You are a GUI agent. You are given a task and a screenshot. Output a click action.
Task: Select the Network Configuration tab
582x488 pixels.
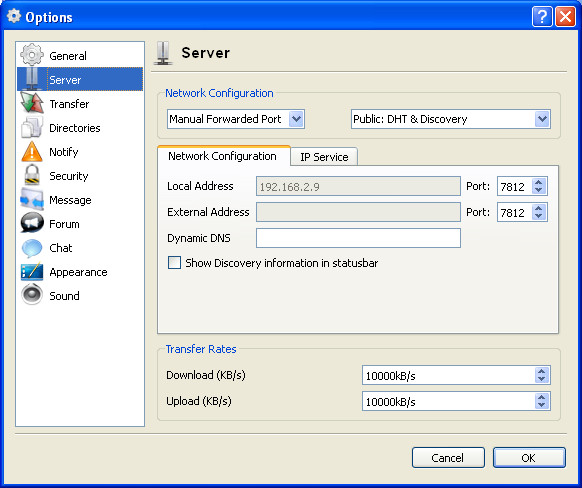[223, 156]
